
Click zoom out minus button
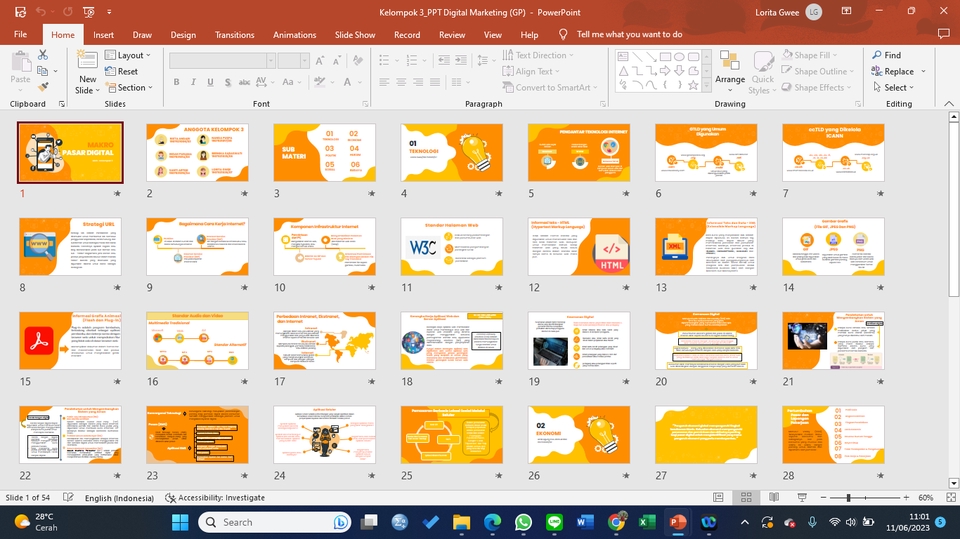click(x=823, y=497)
